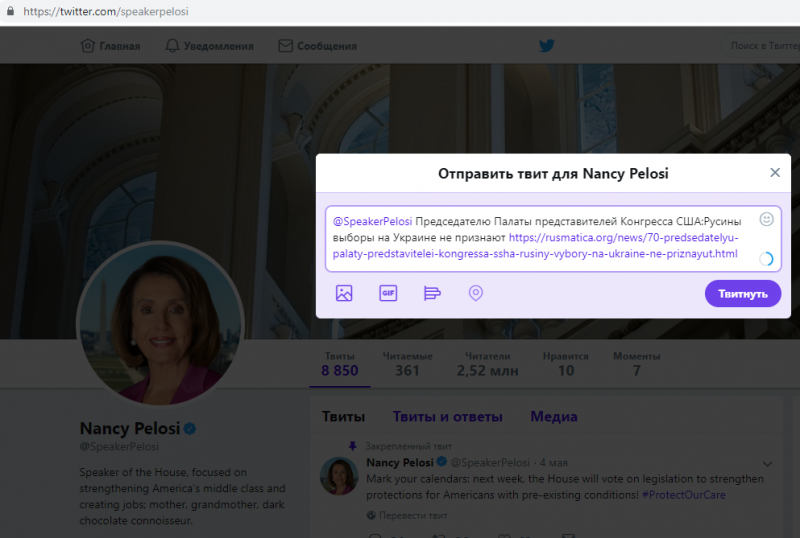The height and width of the screenshot is (538, 800).
Task: Open Сообщения messages
Action: point(317,46)
